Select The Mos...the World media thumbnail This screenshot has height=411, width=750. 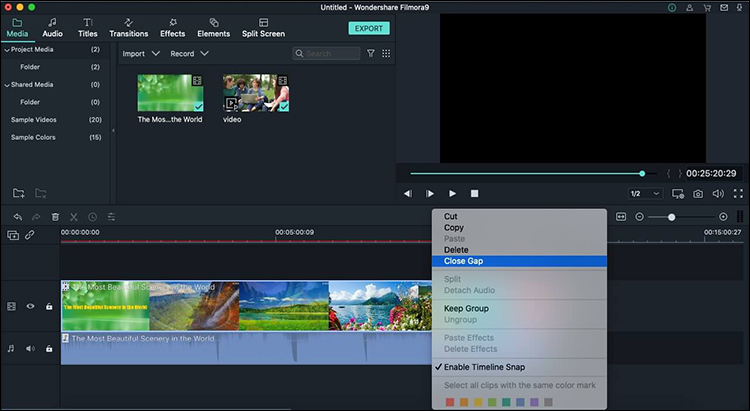pyautogui.click(x=170, y=93)
